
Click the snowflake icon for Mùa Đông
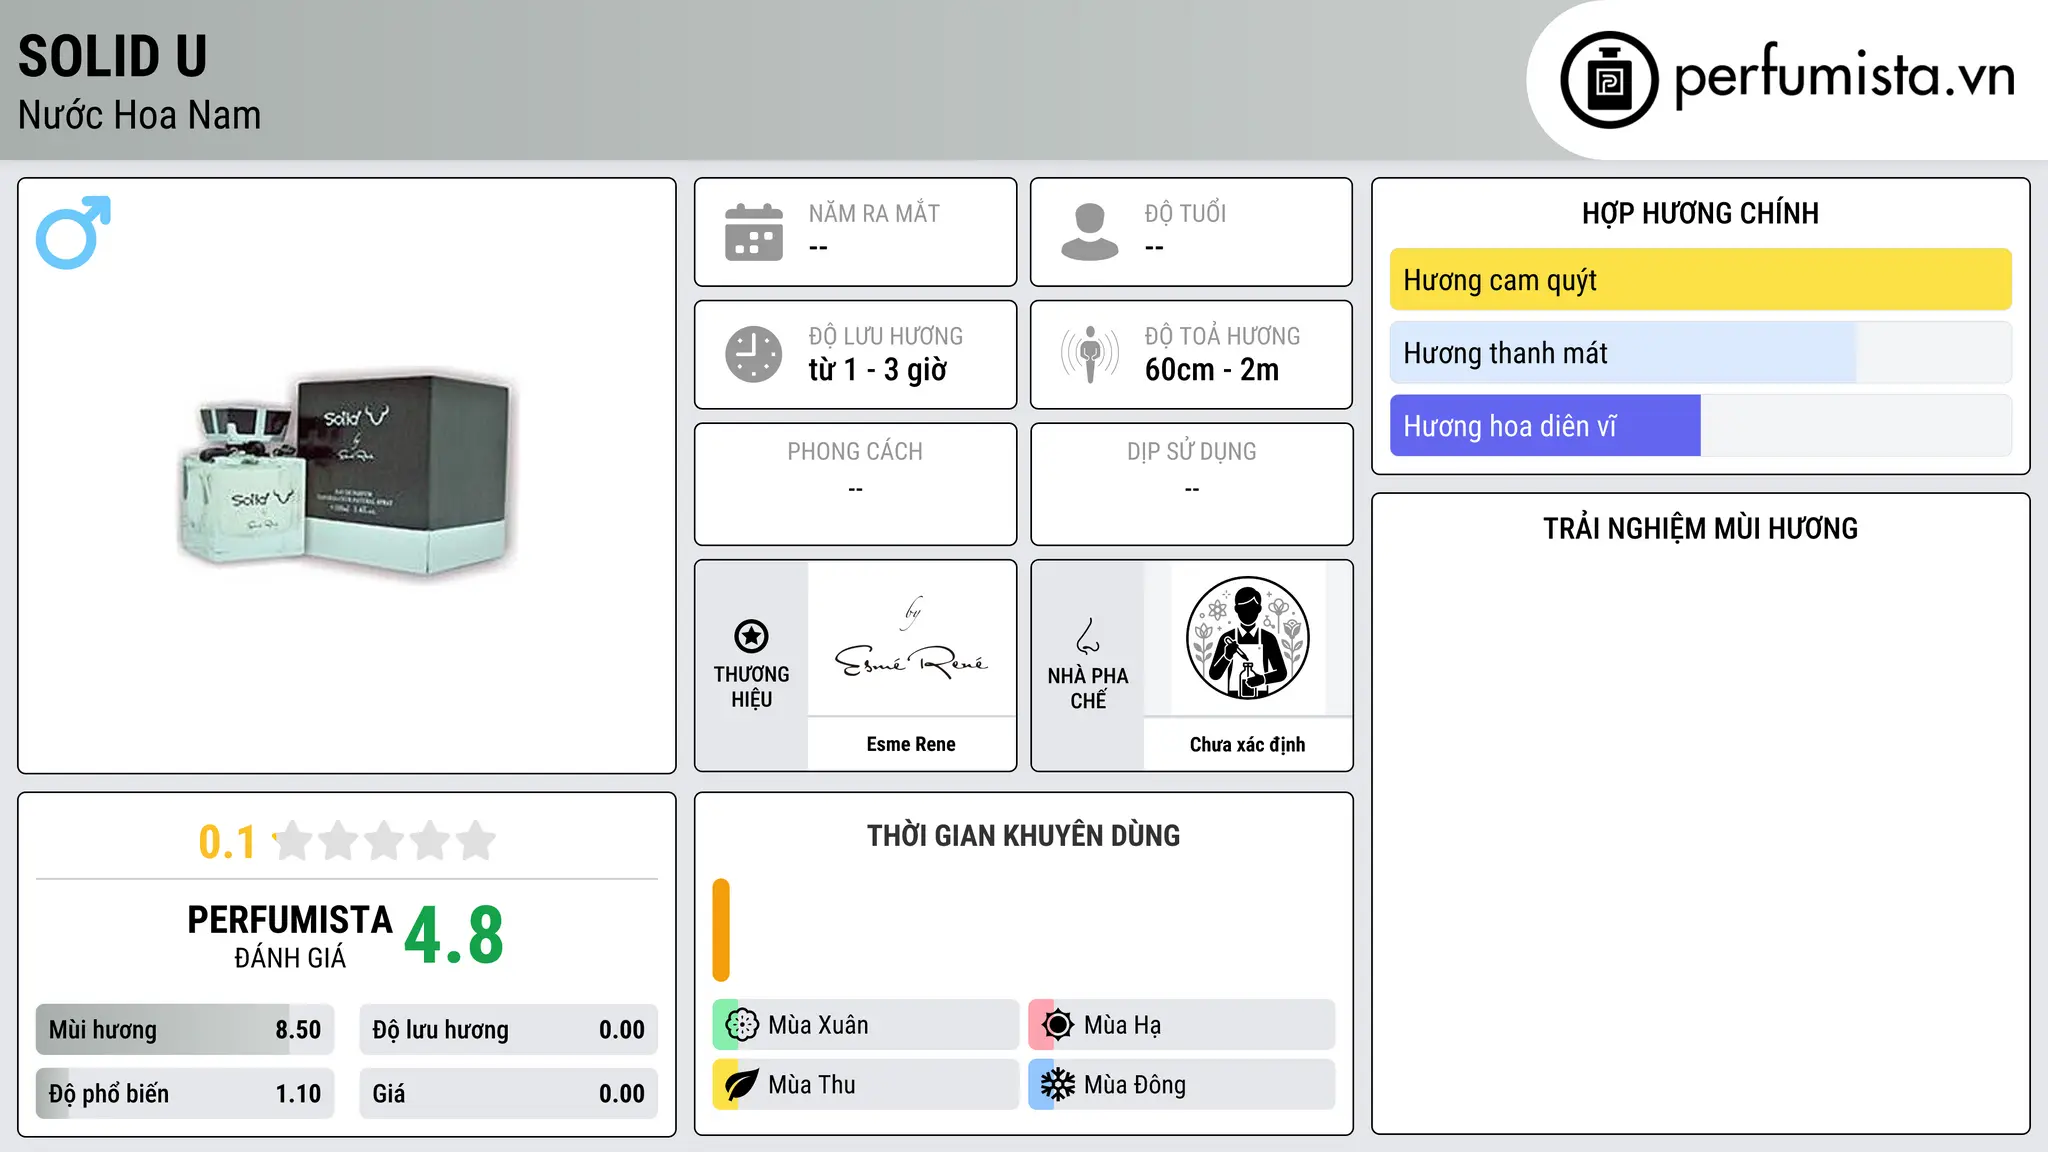tap(1058, 1085)
